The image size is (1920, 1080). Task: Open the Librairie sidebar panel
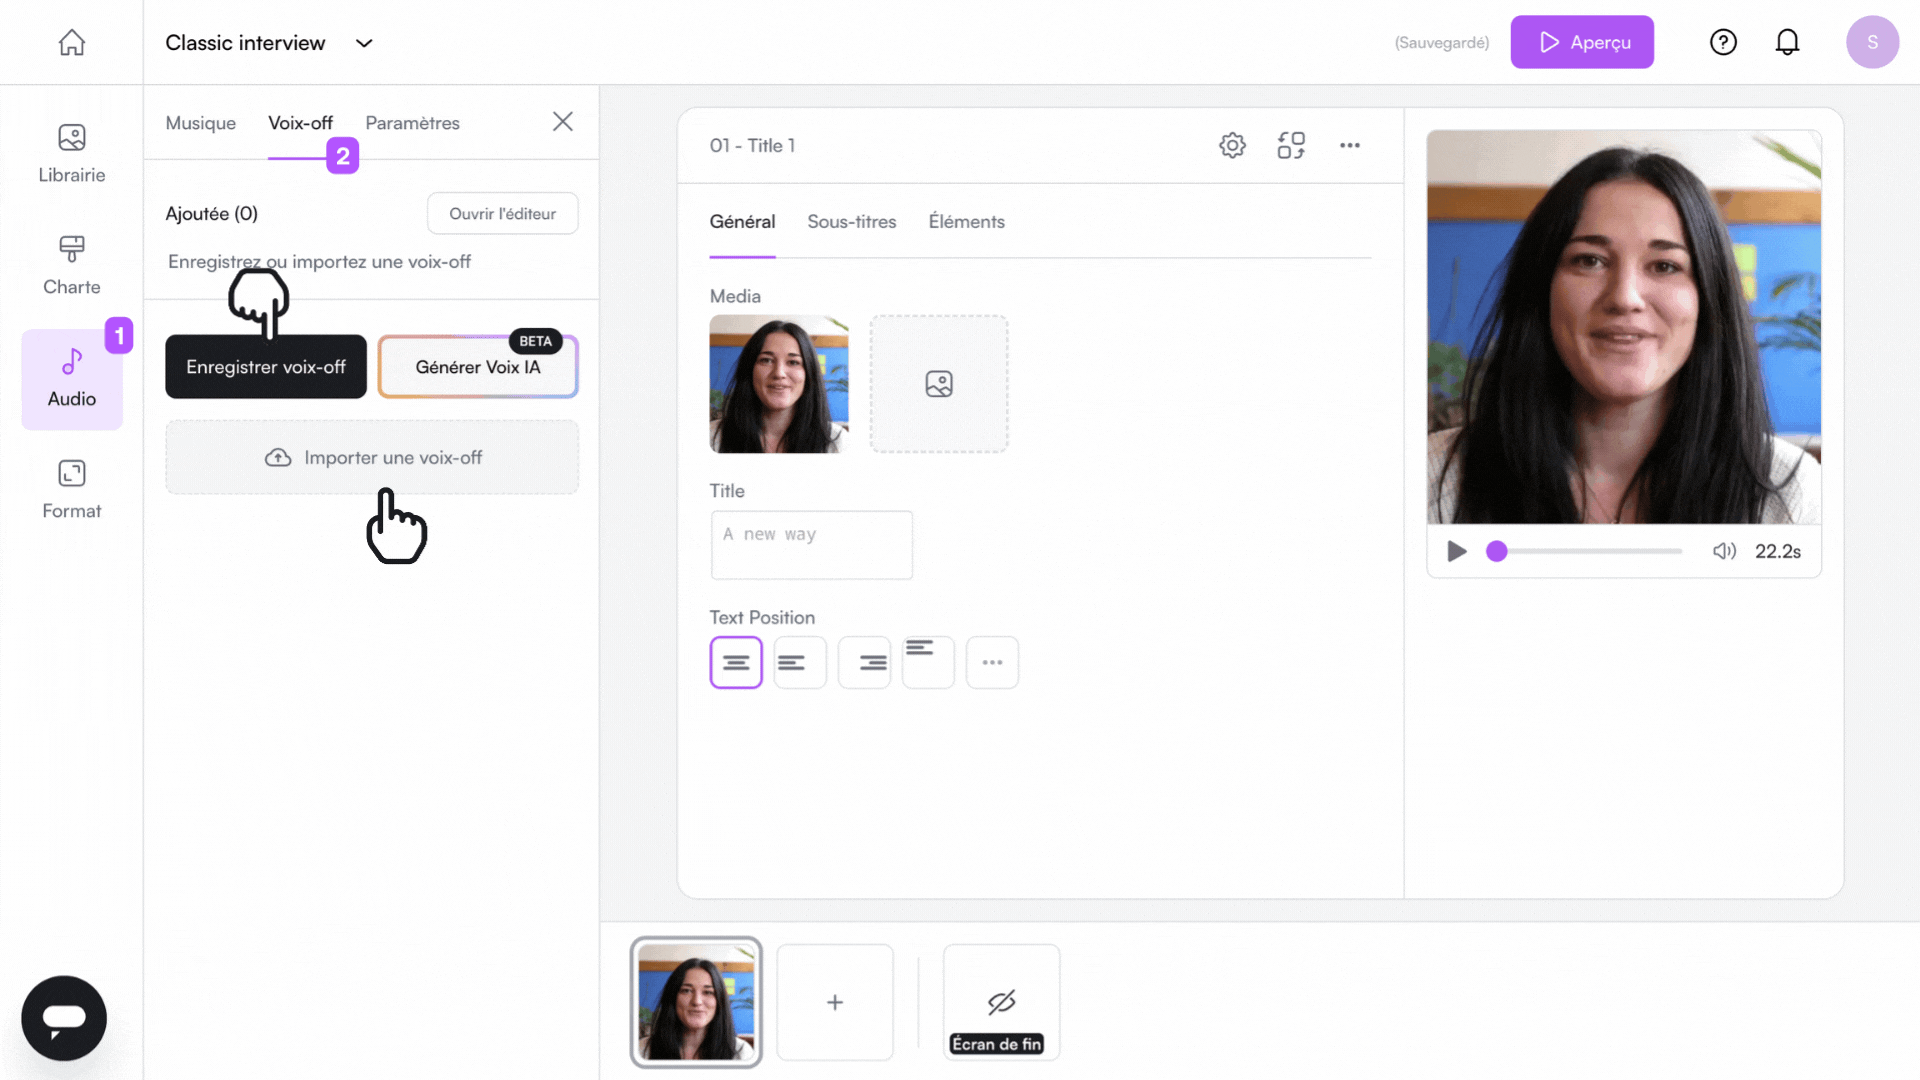(x=71, y=154)
